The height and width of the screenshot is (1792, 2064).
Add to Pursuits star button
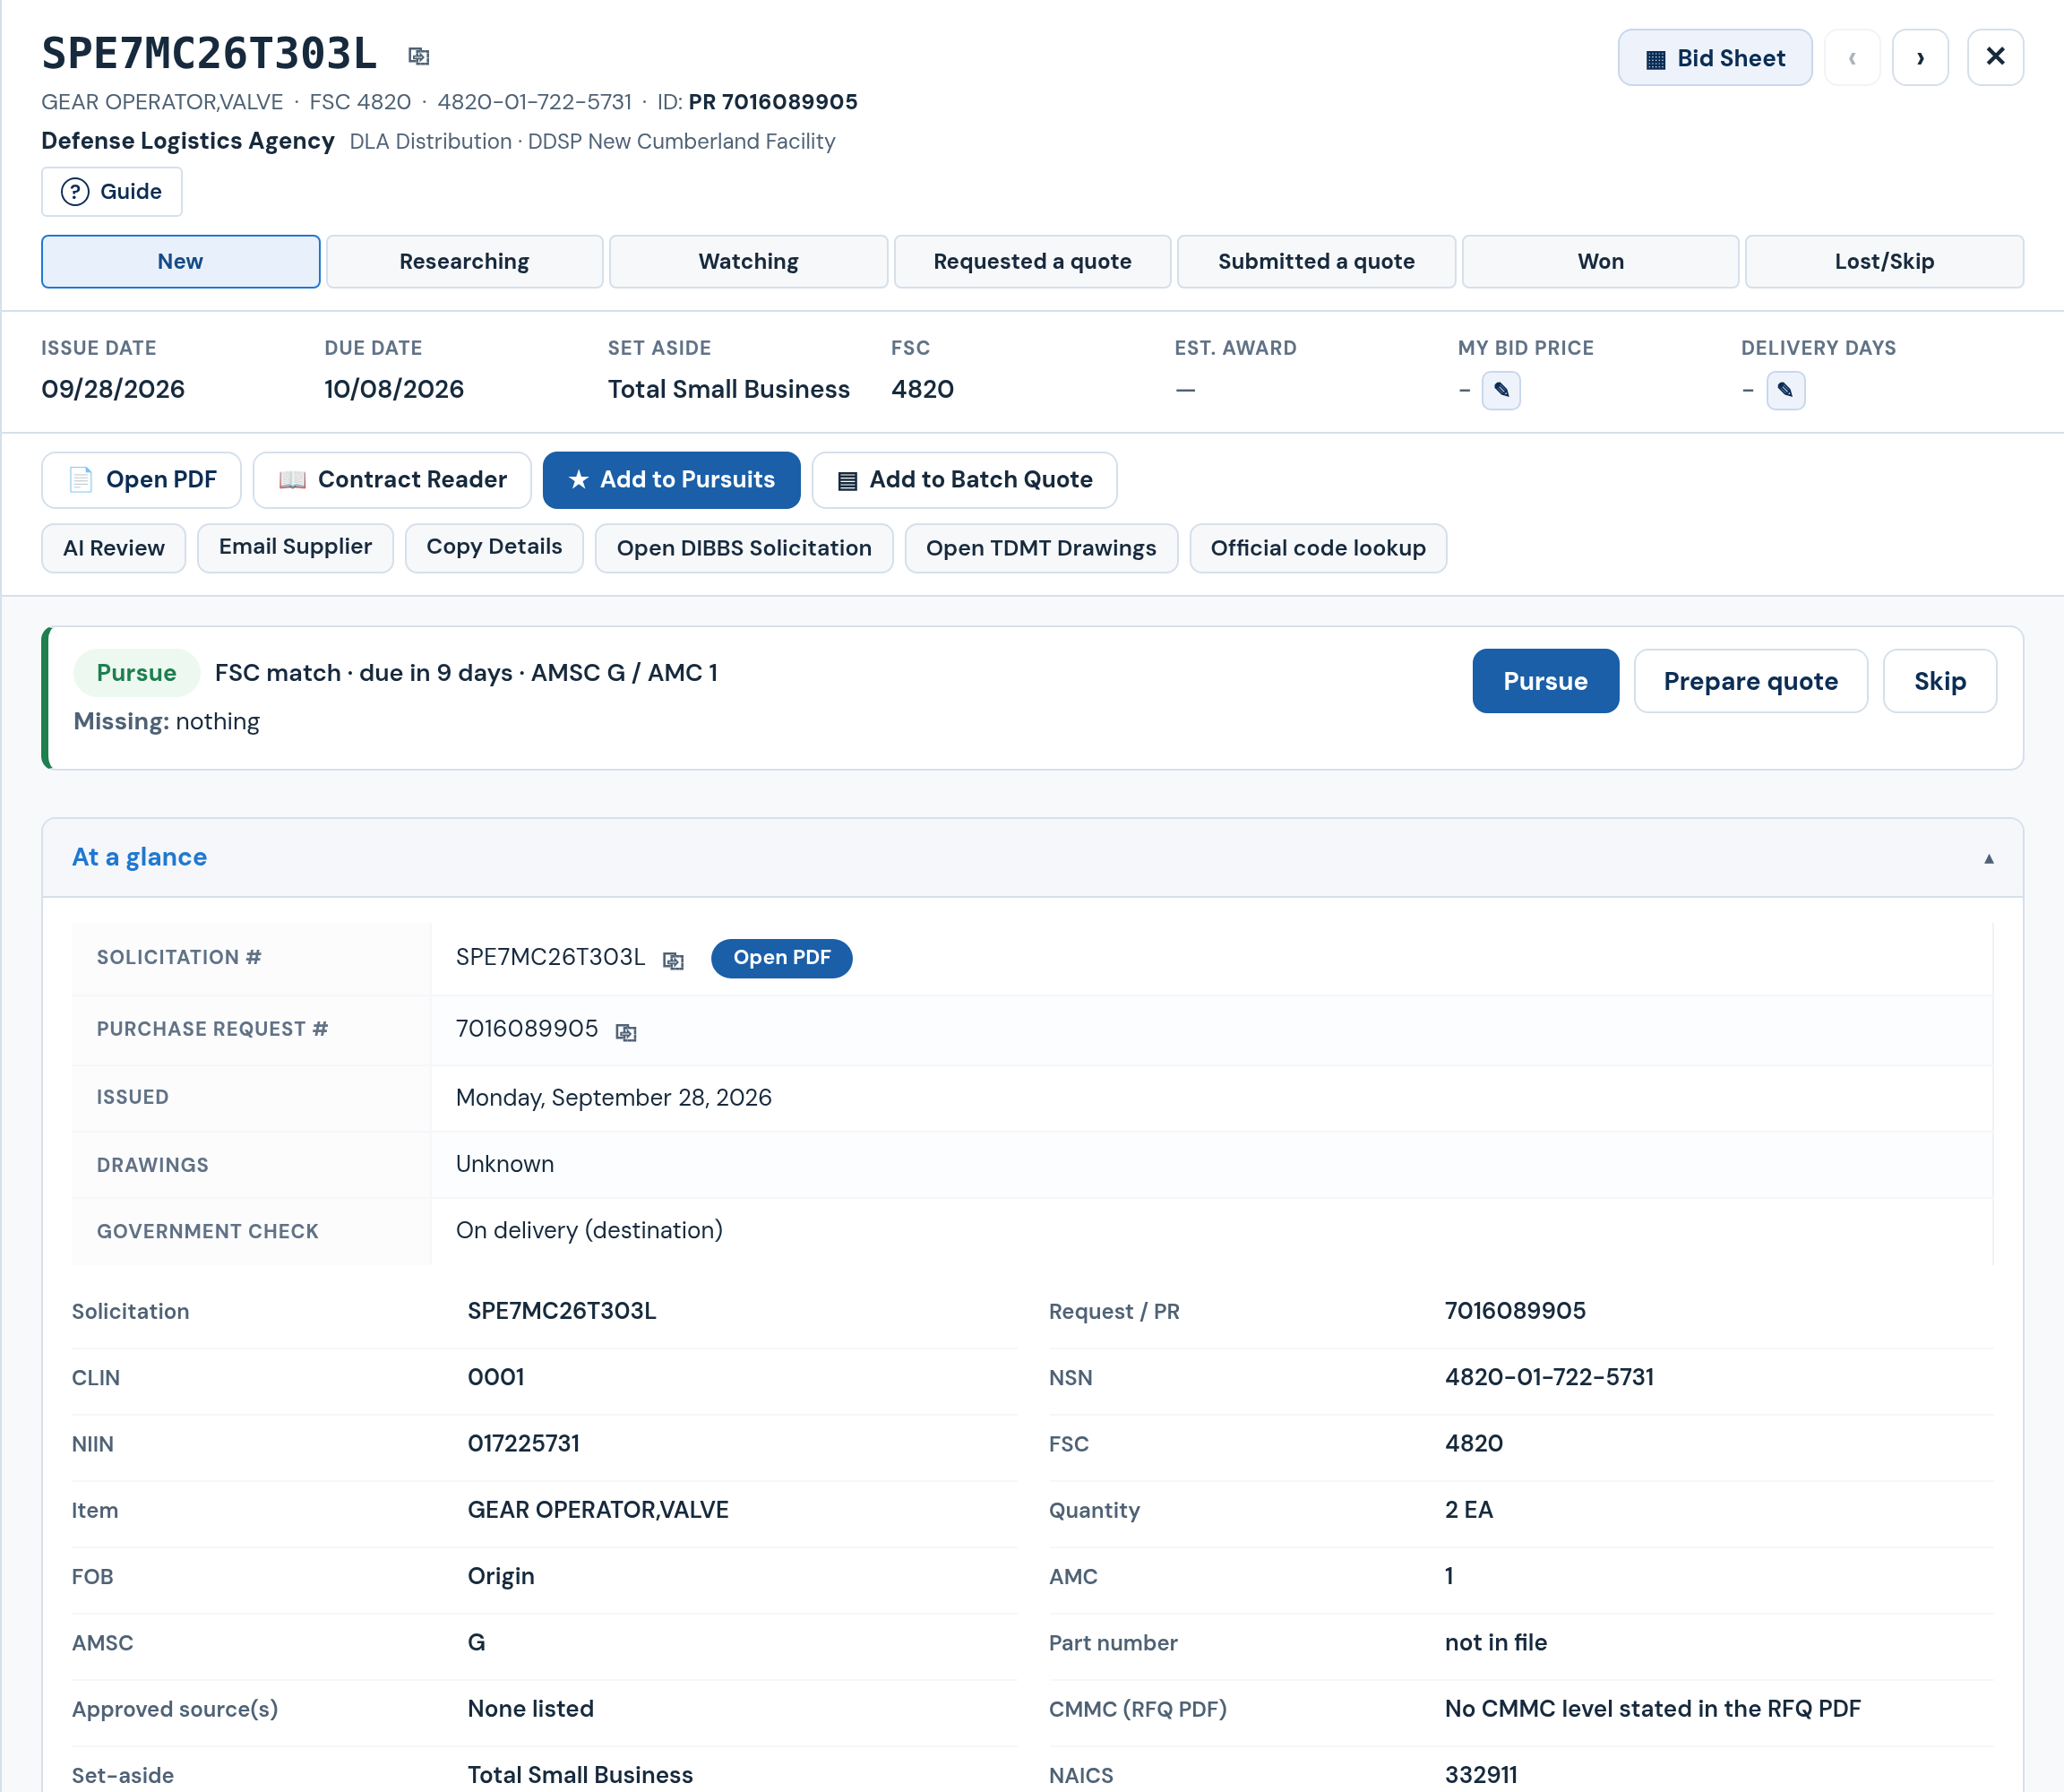(671, 480)
